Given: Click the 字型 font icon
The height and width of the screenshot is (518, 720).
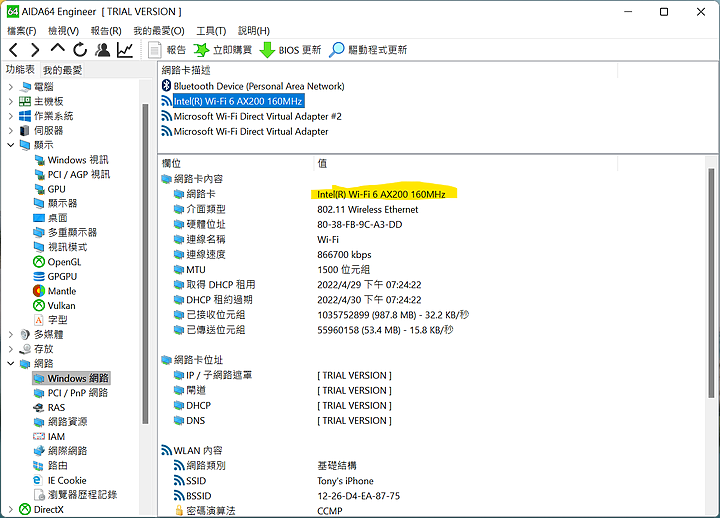Looking at the screenshot, I should [39, 320].
